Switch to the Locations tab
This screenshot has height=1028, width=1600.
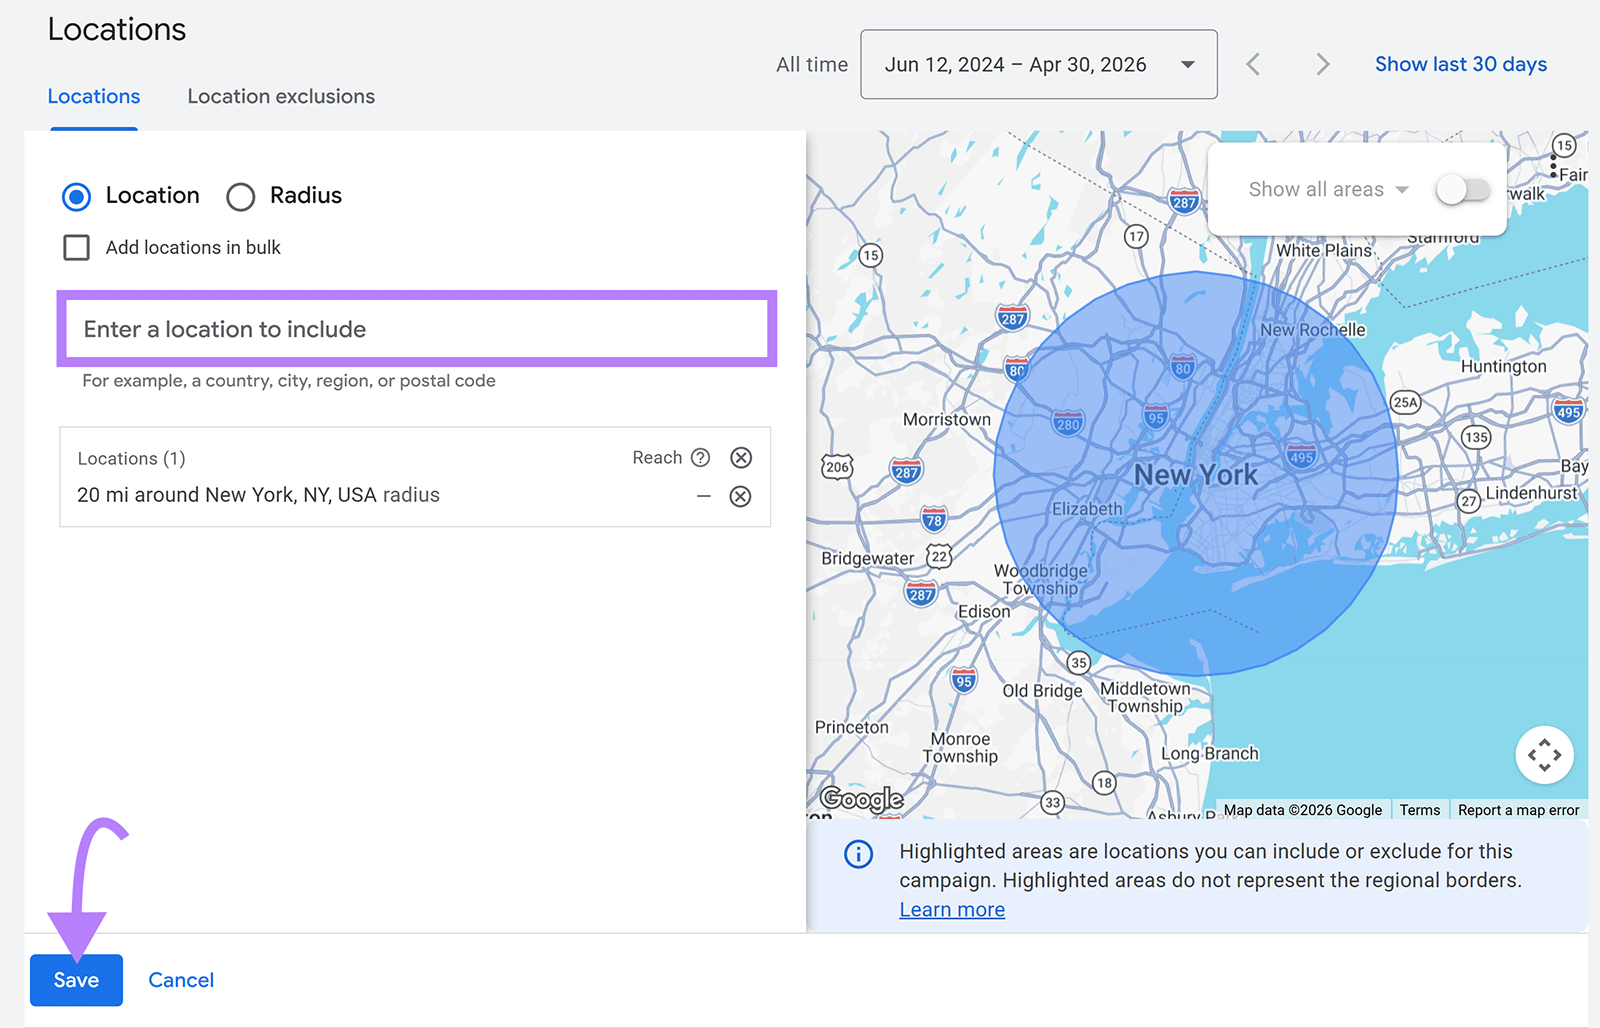94,96
